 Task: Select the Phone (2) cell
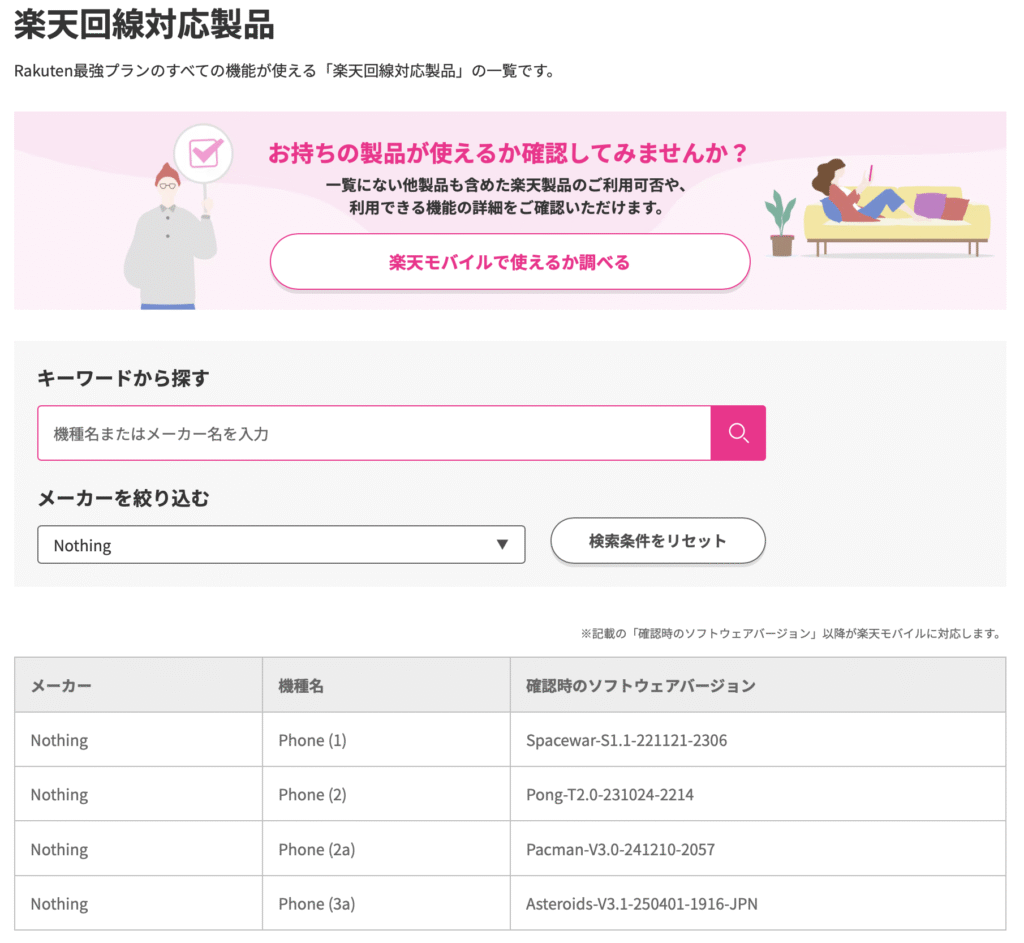[x=386, y=794]
